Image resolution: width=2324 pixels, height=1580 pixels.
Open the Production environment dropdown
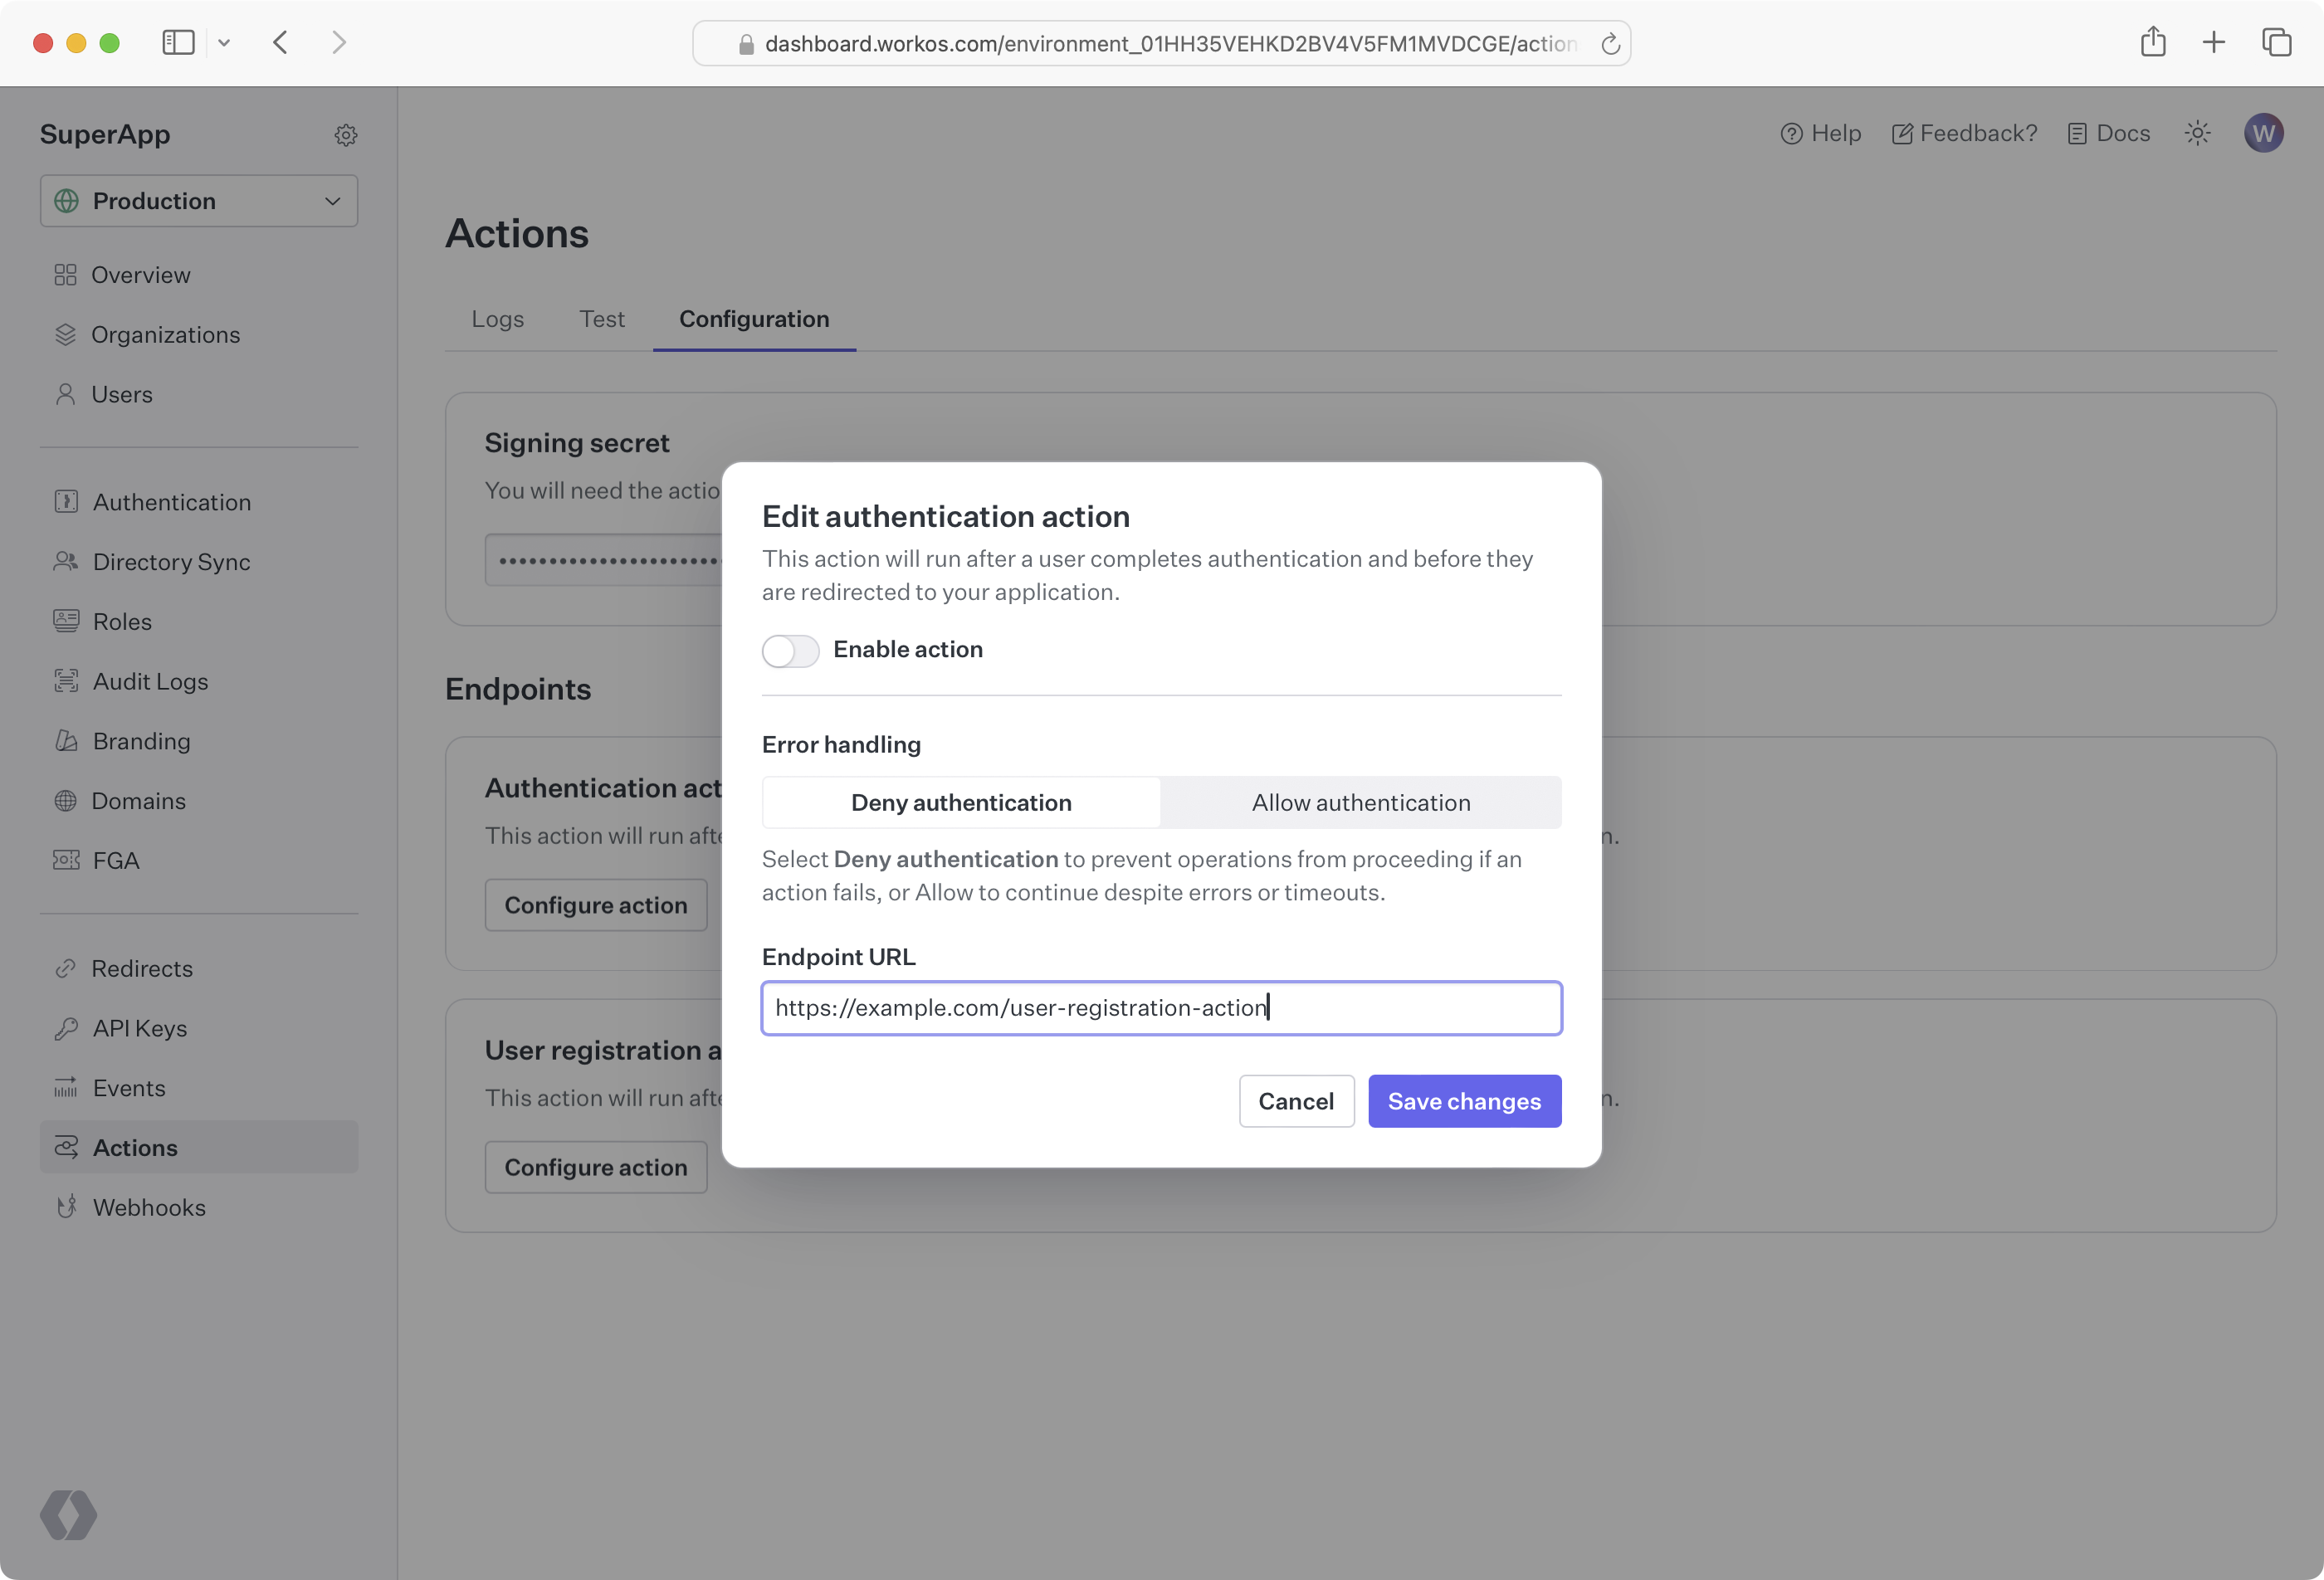pos(198,200)
